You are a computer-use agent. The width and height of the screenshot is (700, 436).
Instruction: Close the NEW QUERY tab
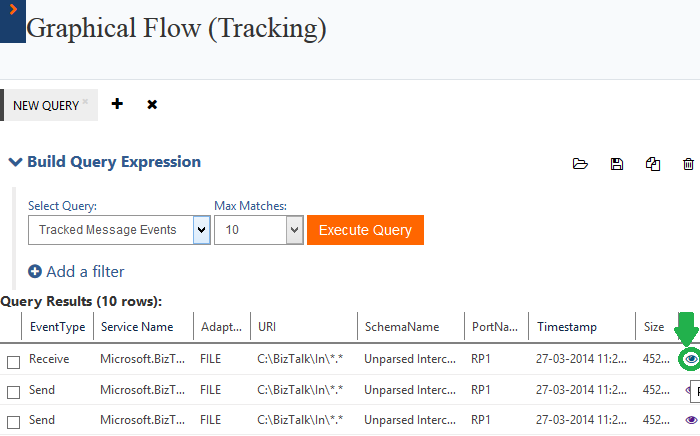pyautogui.click(x=85, y=100)
